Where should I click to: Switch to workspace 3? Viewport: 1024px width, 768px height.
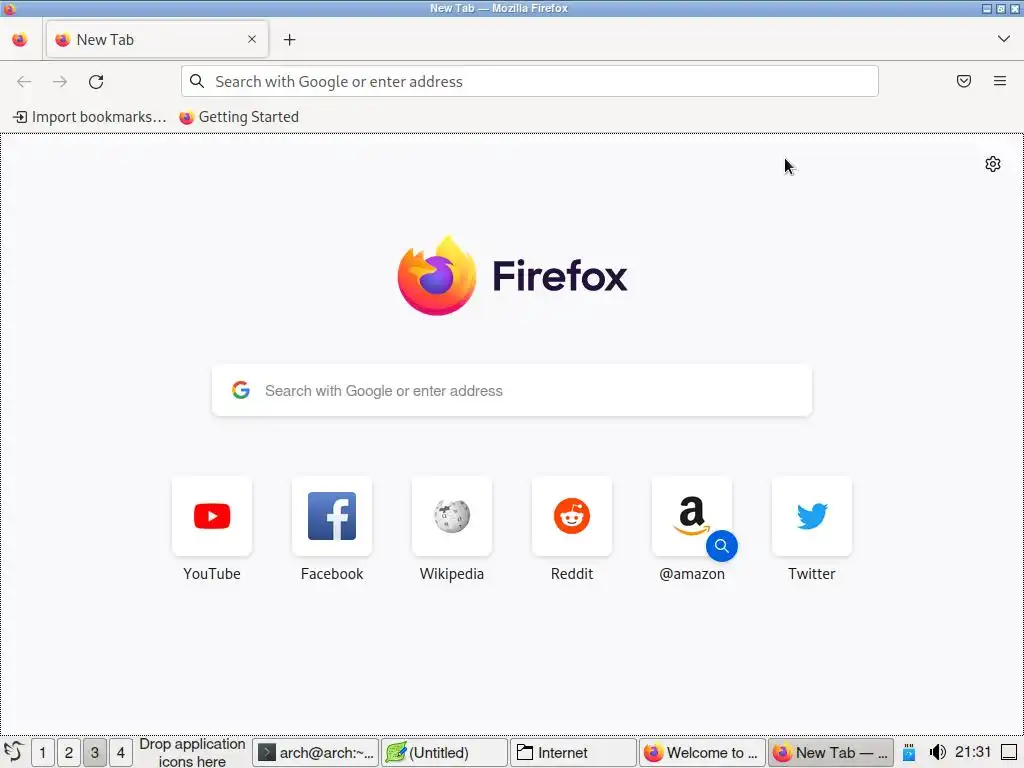tap(95, 753)
